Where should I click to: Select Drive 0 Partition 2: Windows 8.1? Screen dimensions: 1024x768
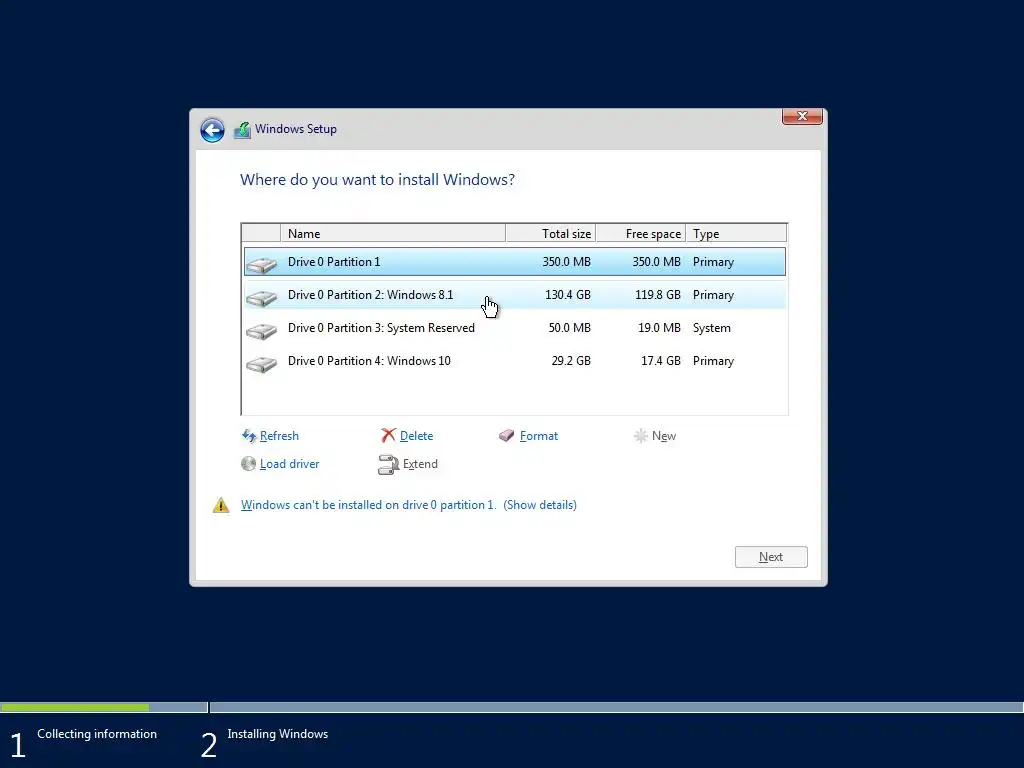click(515, 295)
